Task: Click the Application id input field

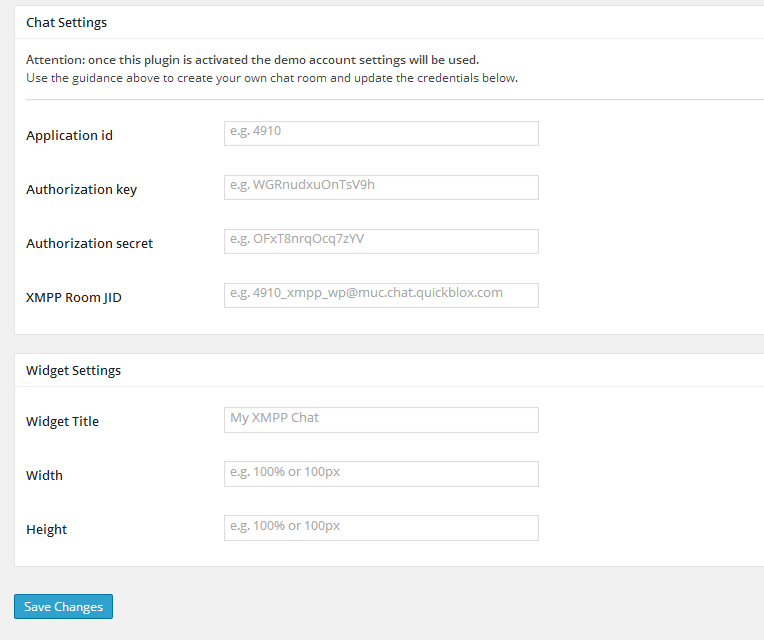Action: [381, 133]
